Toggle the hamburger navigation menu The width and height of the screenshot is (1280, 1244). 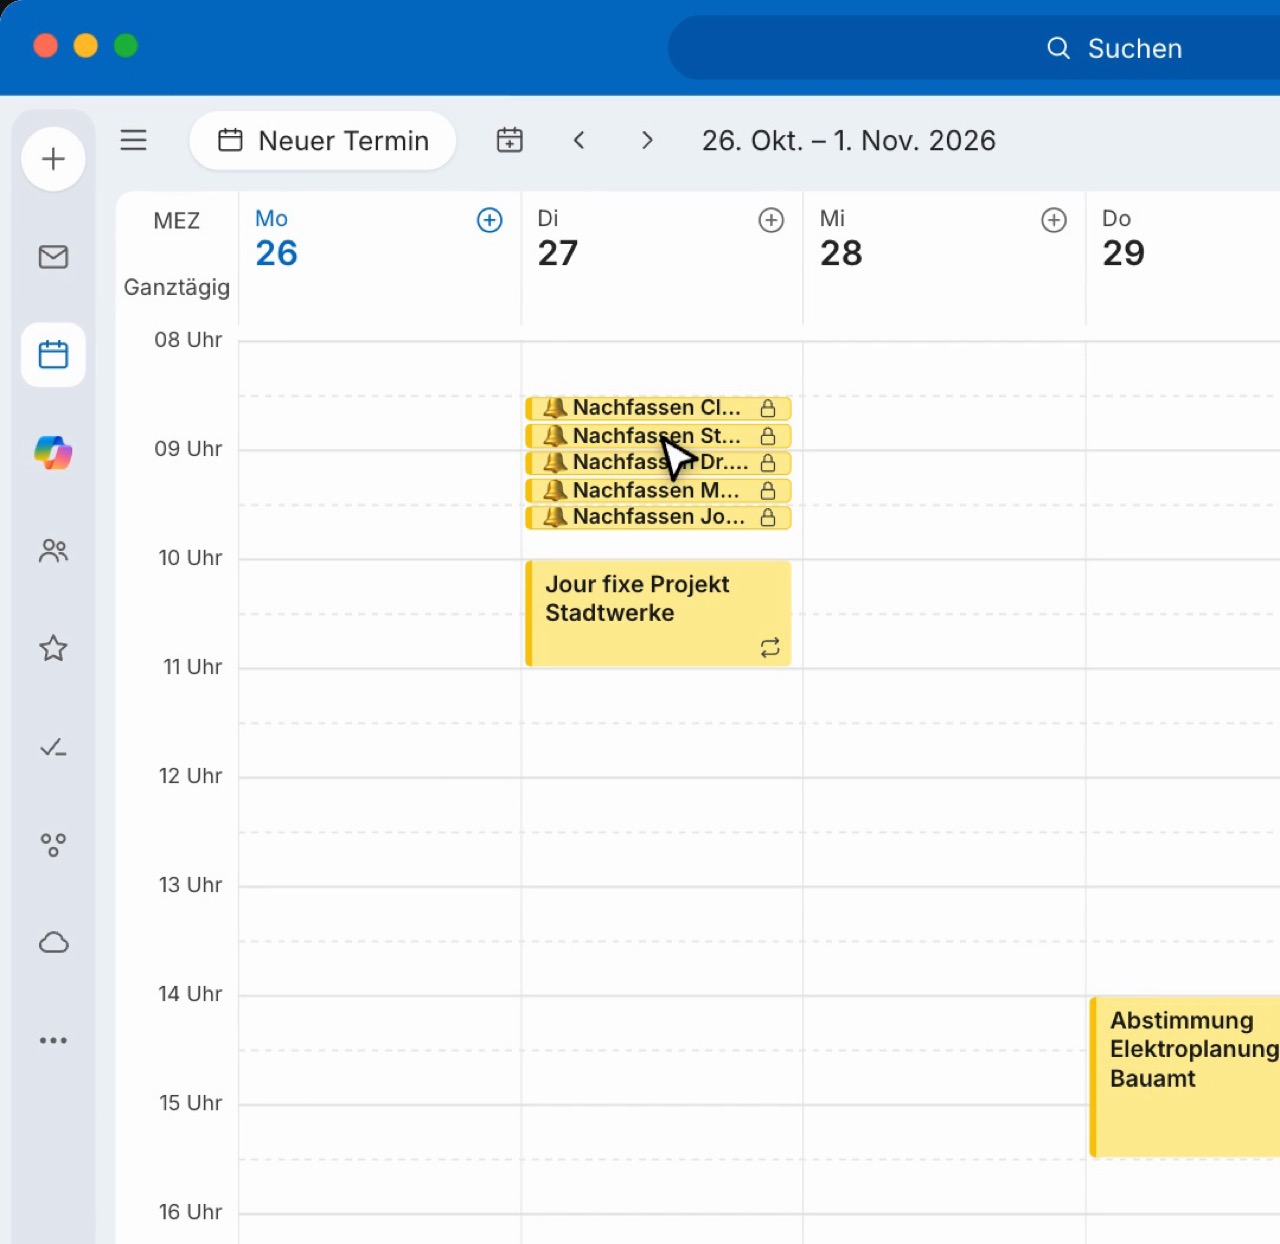point(134,140)
